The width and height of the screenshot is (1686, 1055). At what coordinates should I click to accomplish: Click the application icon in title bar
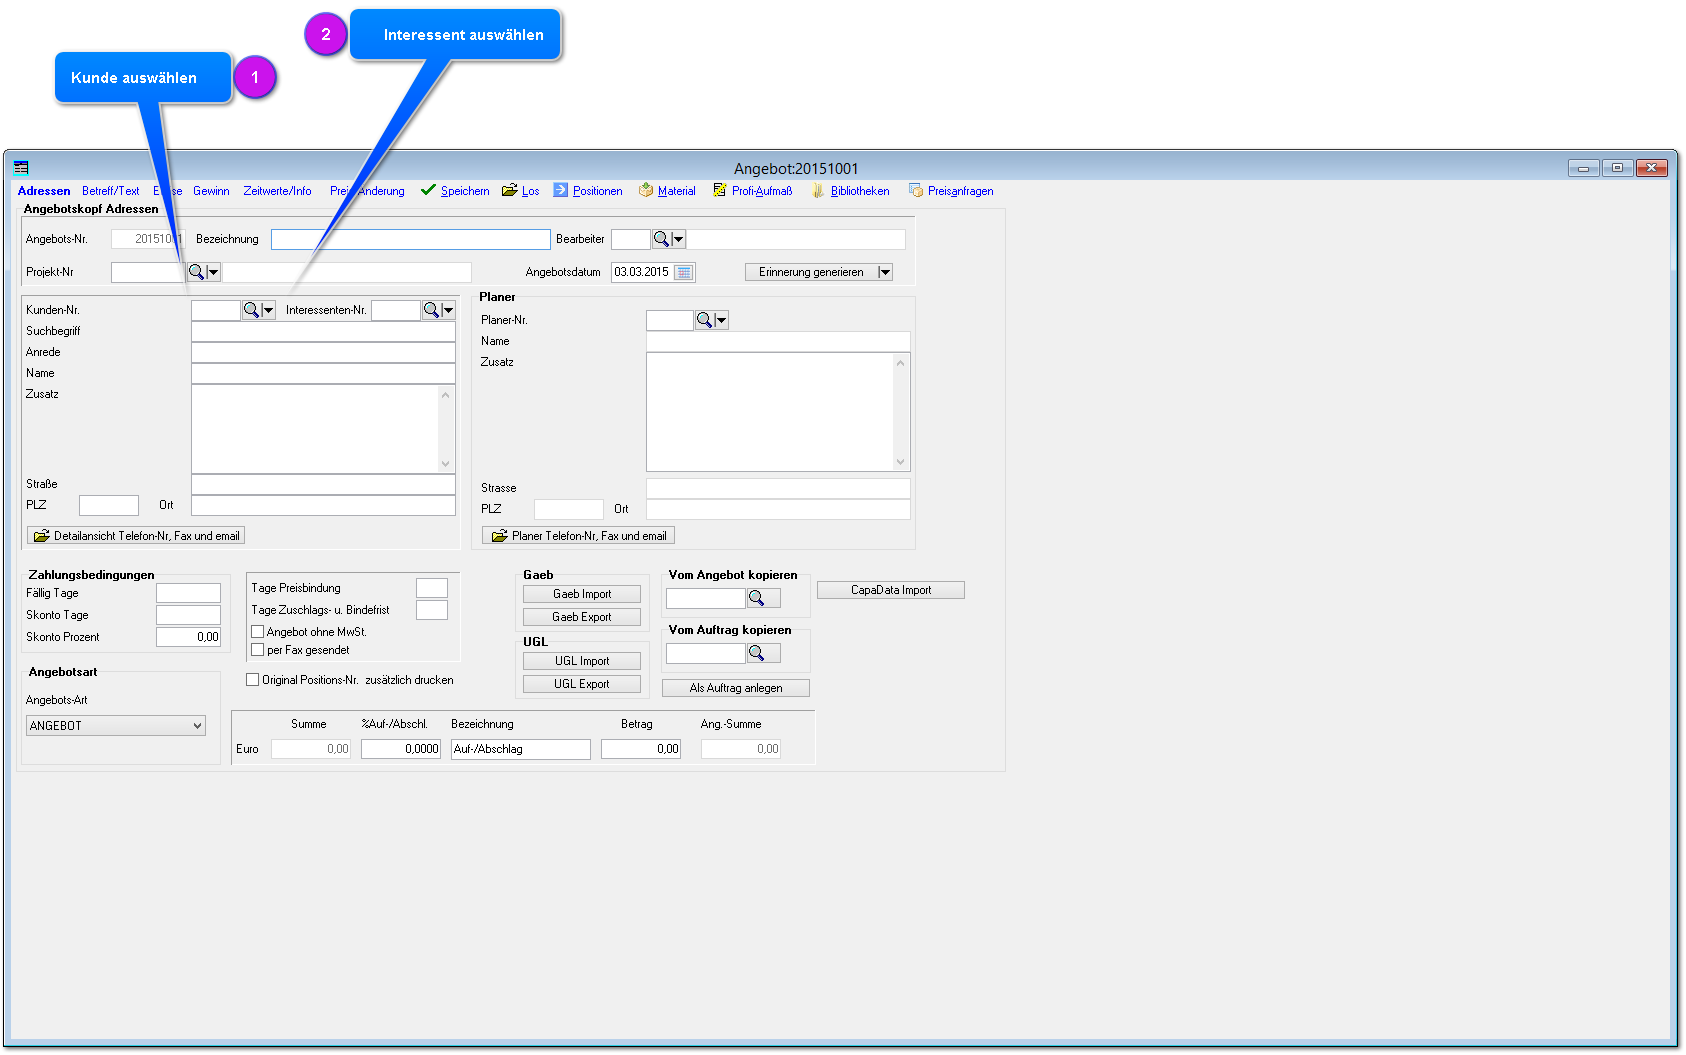tap(21, 168)
